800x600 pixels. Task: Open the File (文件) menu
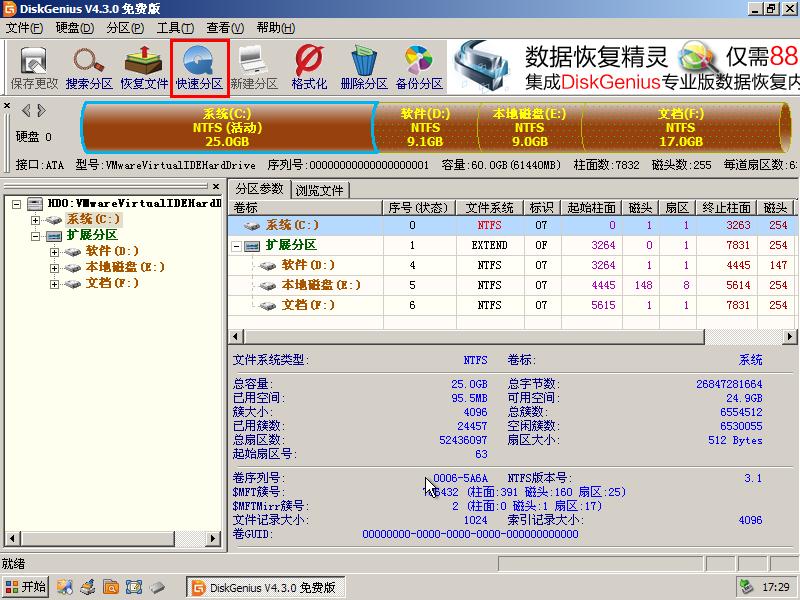coord(24,28)
